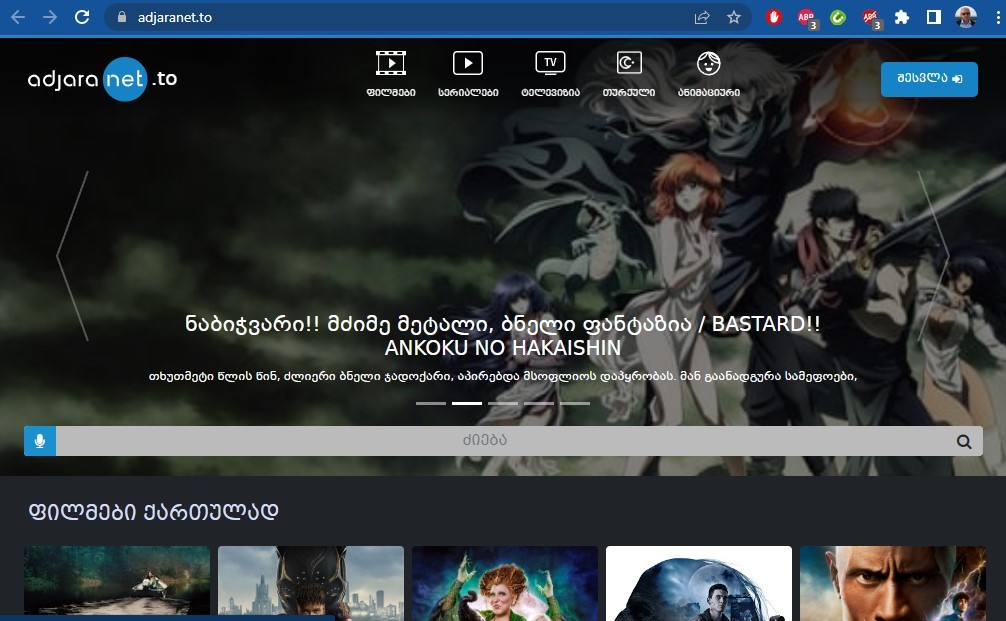Open the first ABP extension icon
1006x621 pixels.
806,18
